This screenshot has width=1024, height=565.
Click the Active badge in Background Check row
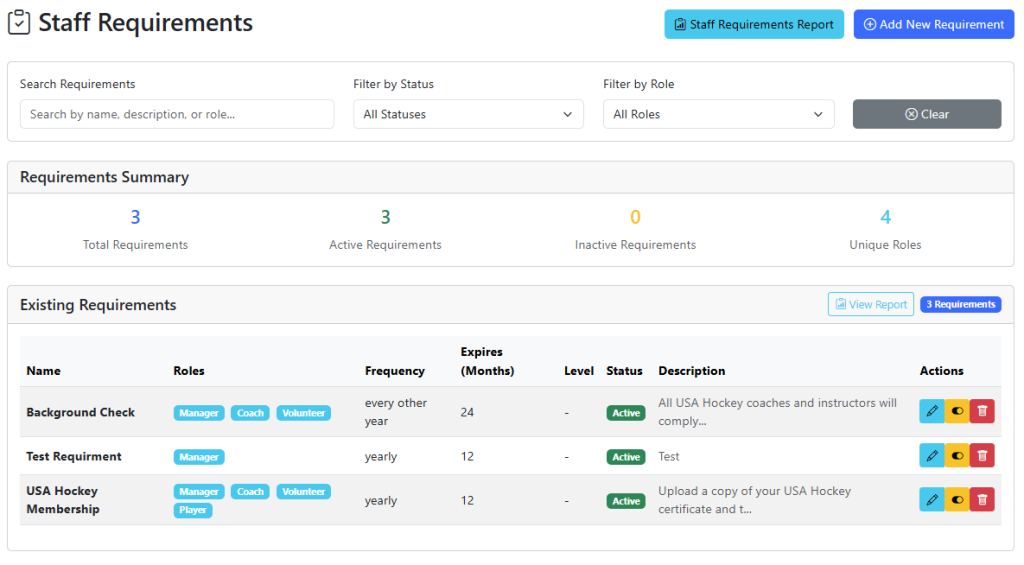pyautogui.click(x=626, y=413)
